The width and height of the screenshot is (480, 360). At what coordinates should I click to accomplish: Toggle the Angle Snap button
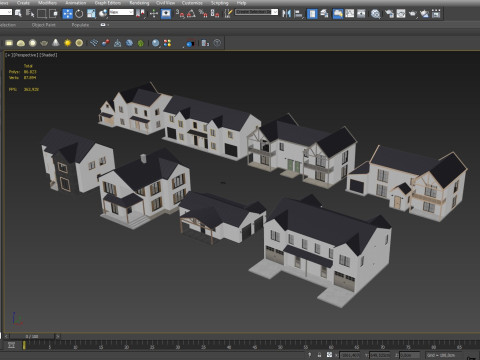coord(191,13)
